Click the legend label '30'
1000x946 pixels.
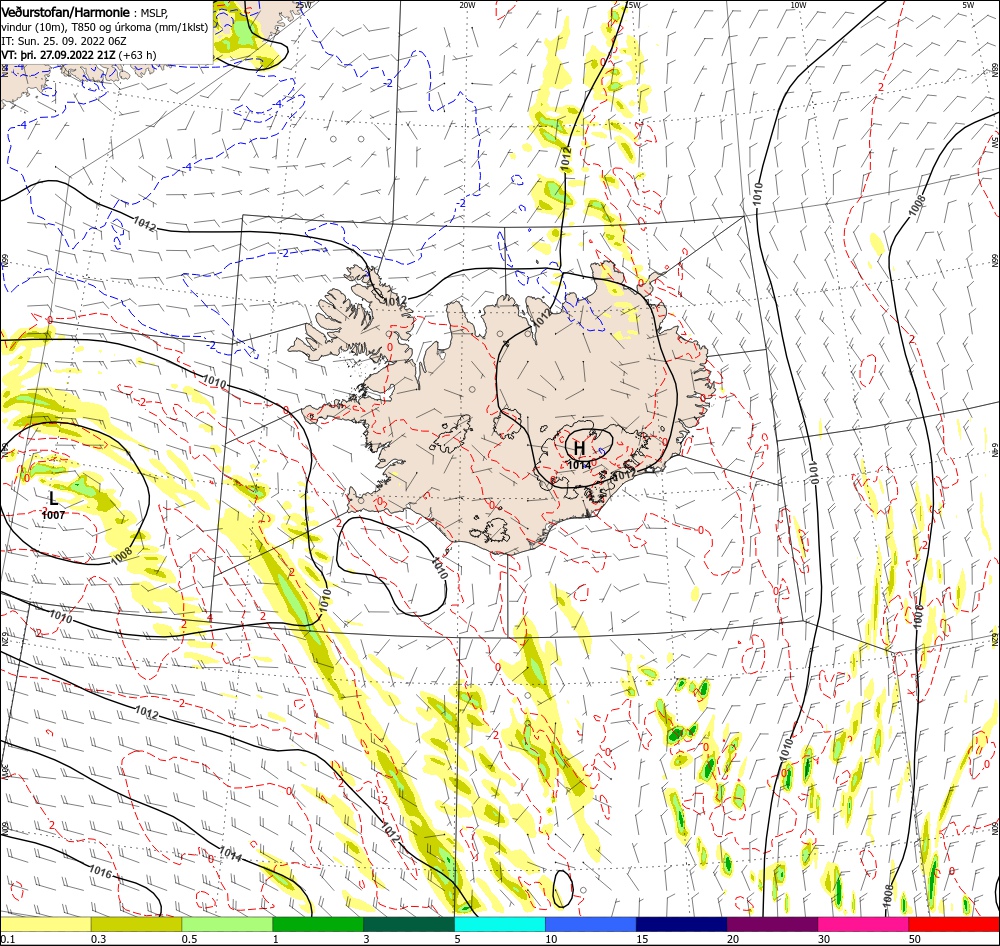click(x=824, y=939)
